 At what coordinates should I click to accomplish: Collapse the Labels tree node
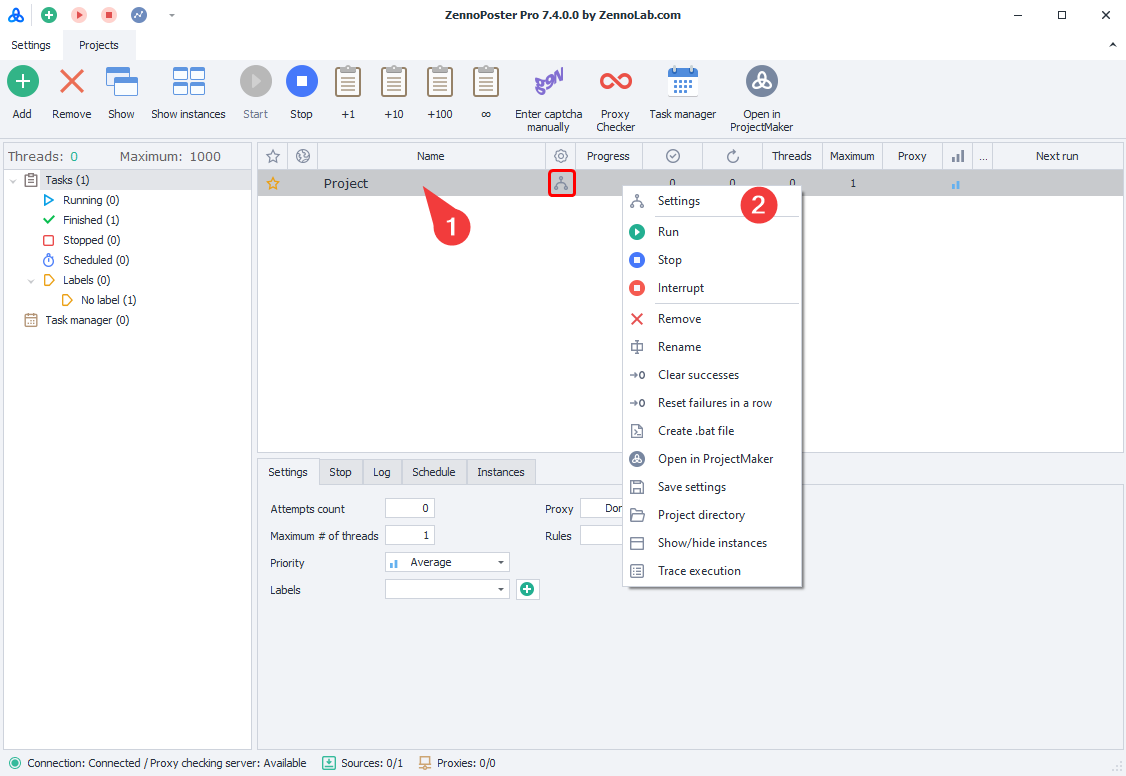pos(31,281)
